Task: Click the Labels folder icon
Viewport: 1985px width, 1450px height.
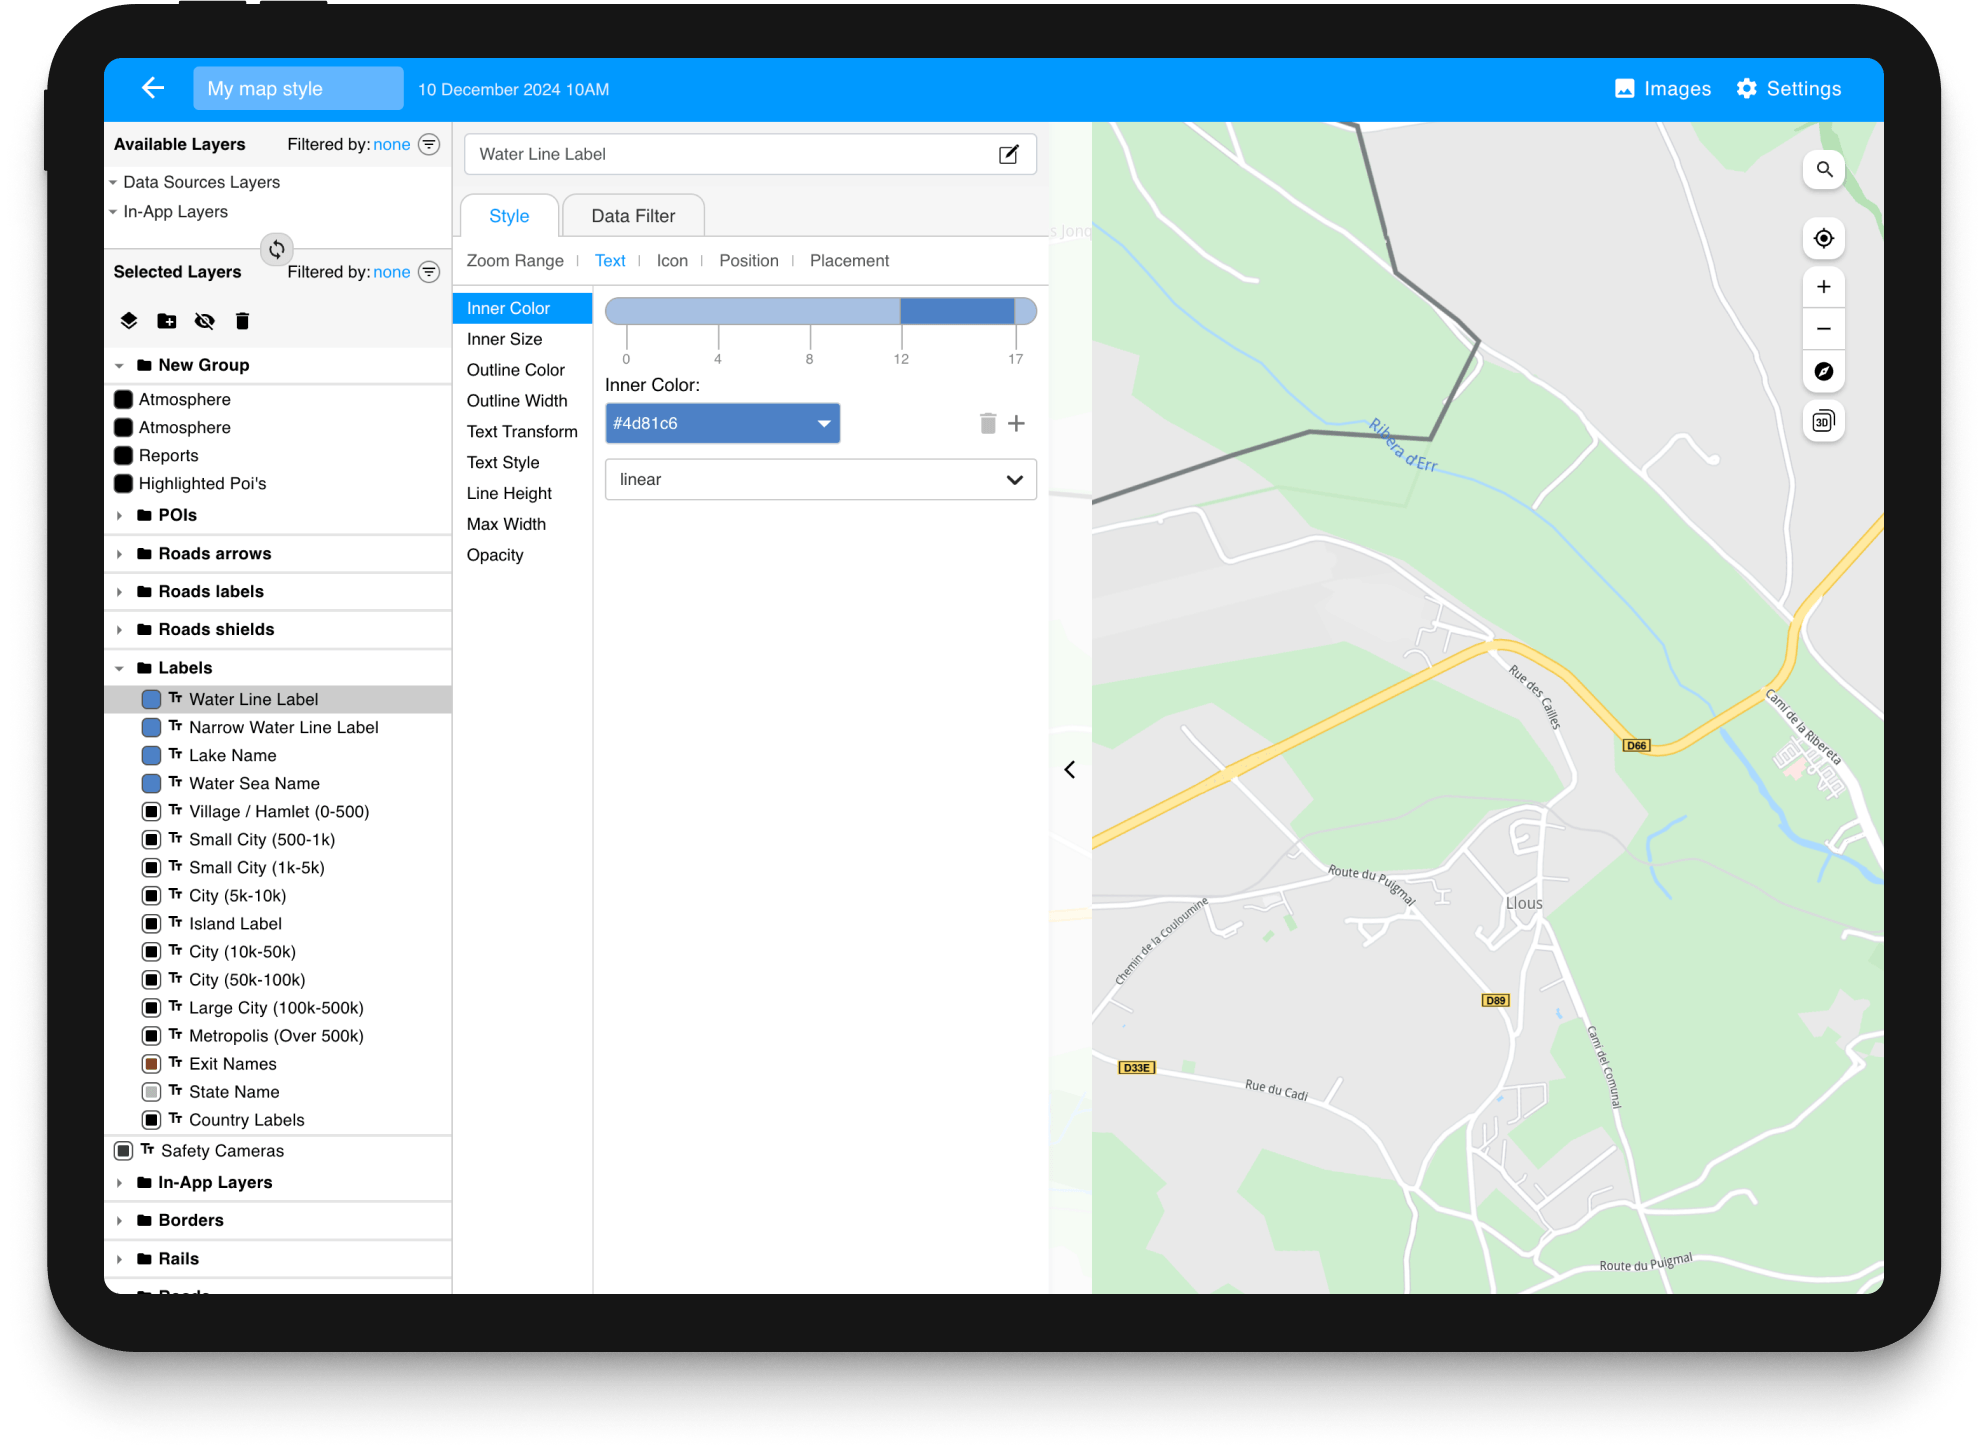Action: click(145, 667)
